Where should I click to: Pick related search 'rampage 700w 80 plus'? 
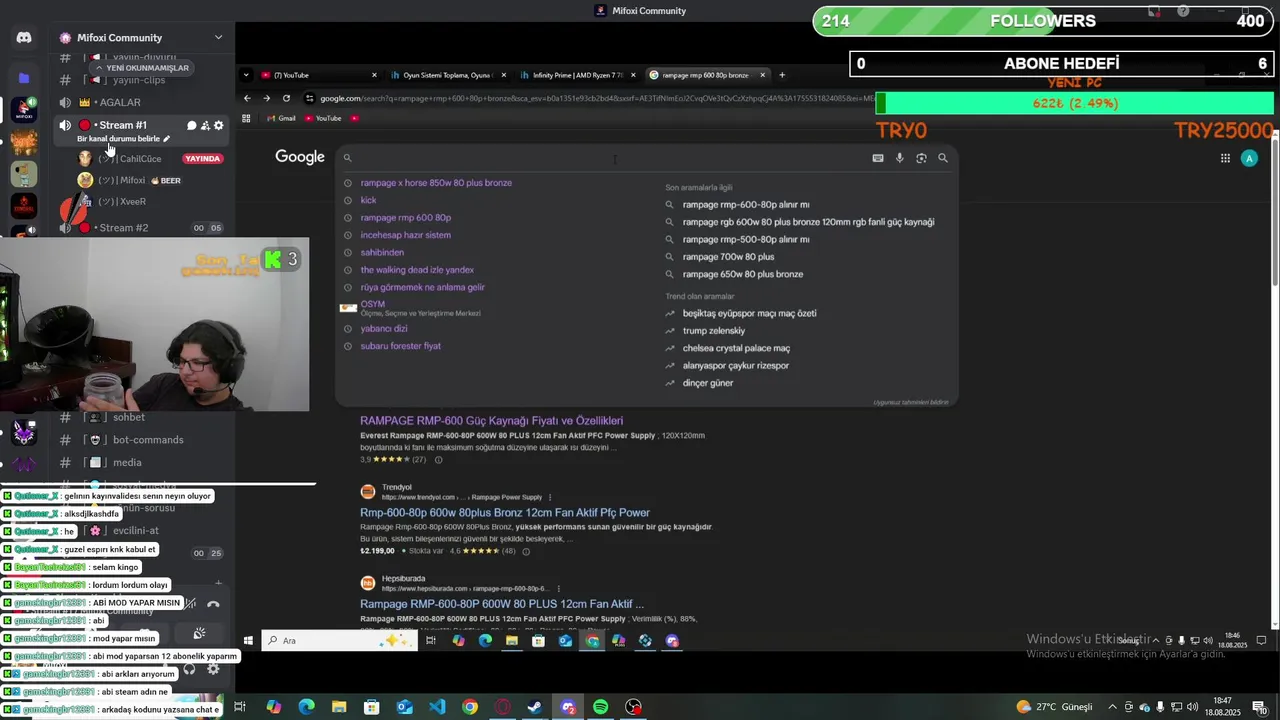click(728, 257)
